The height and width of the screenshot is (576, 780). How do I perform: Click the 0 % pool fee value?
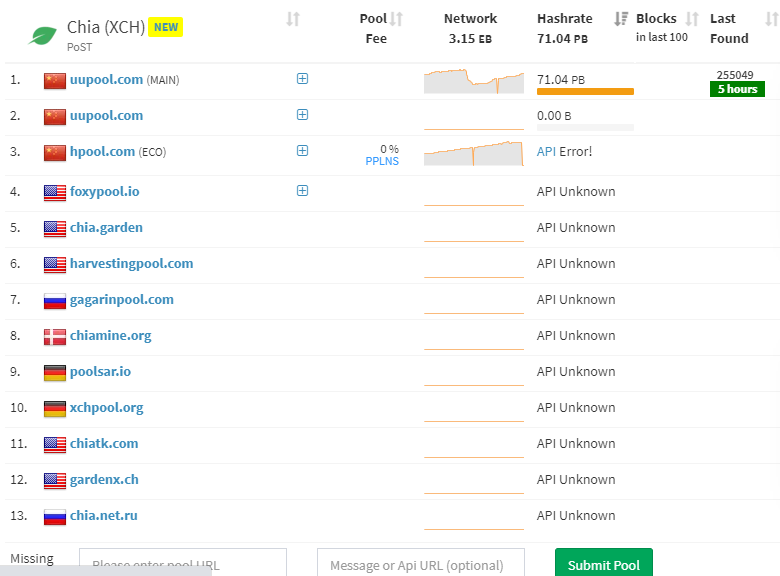[390, 149]
